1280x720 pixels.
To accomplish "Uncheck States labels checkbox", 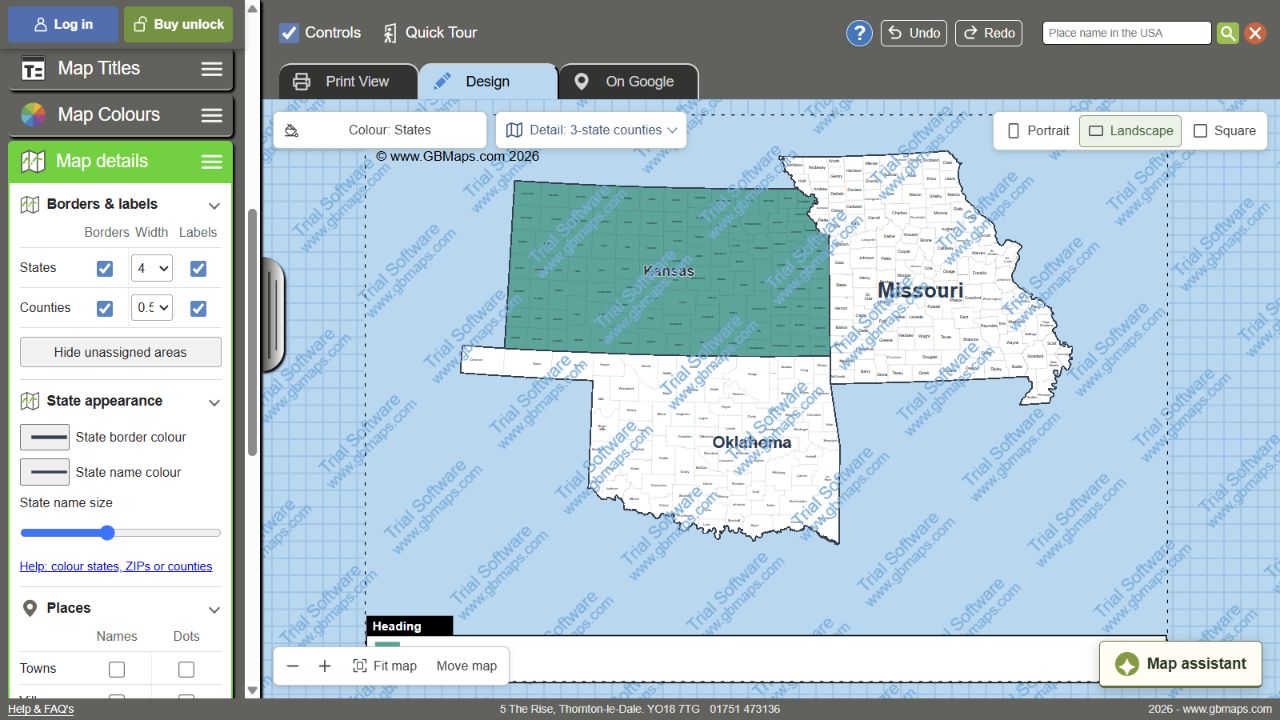I will tap(198, 268).
